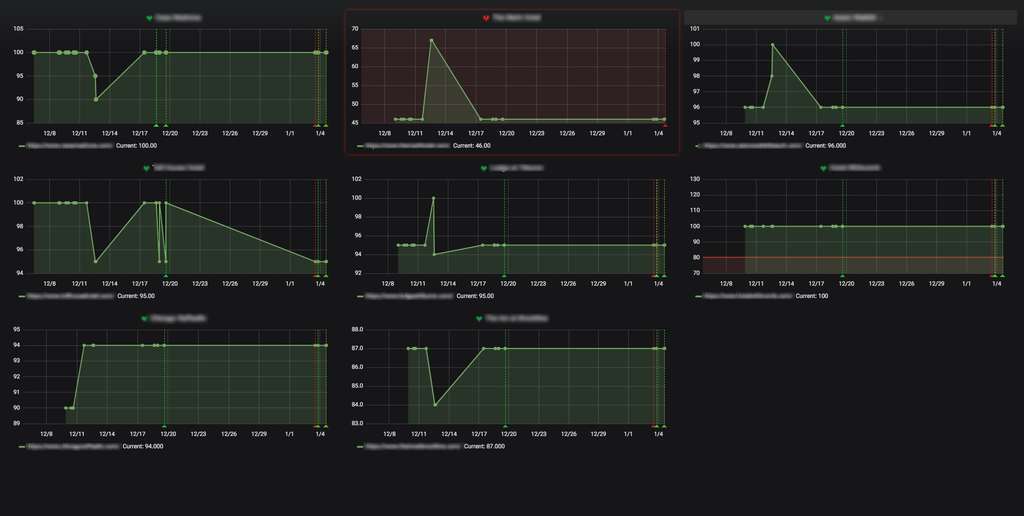The width and height of the screenshot is (1024, 516).
Task: Click the 'Current: 96.000' legend value
Action: coord(815,146)
